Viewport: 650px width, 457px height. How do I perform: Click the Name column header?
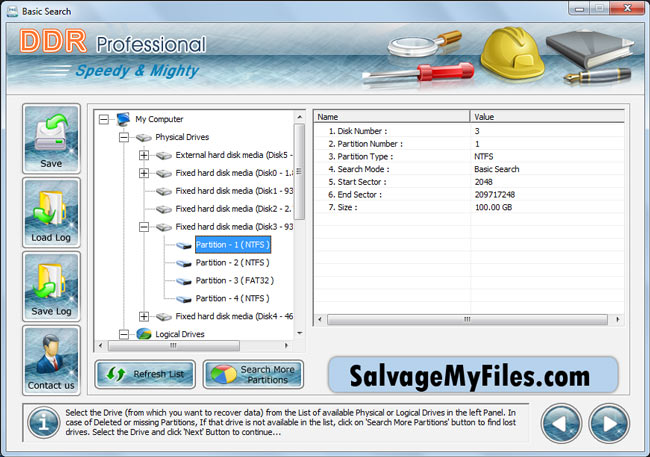tap(392, 117)
